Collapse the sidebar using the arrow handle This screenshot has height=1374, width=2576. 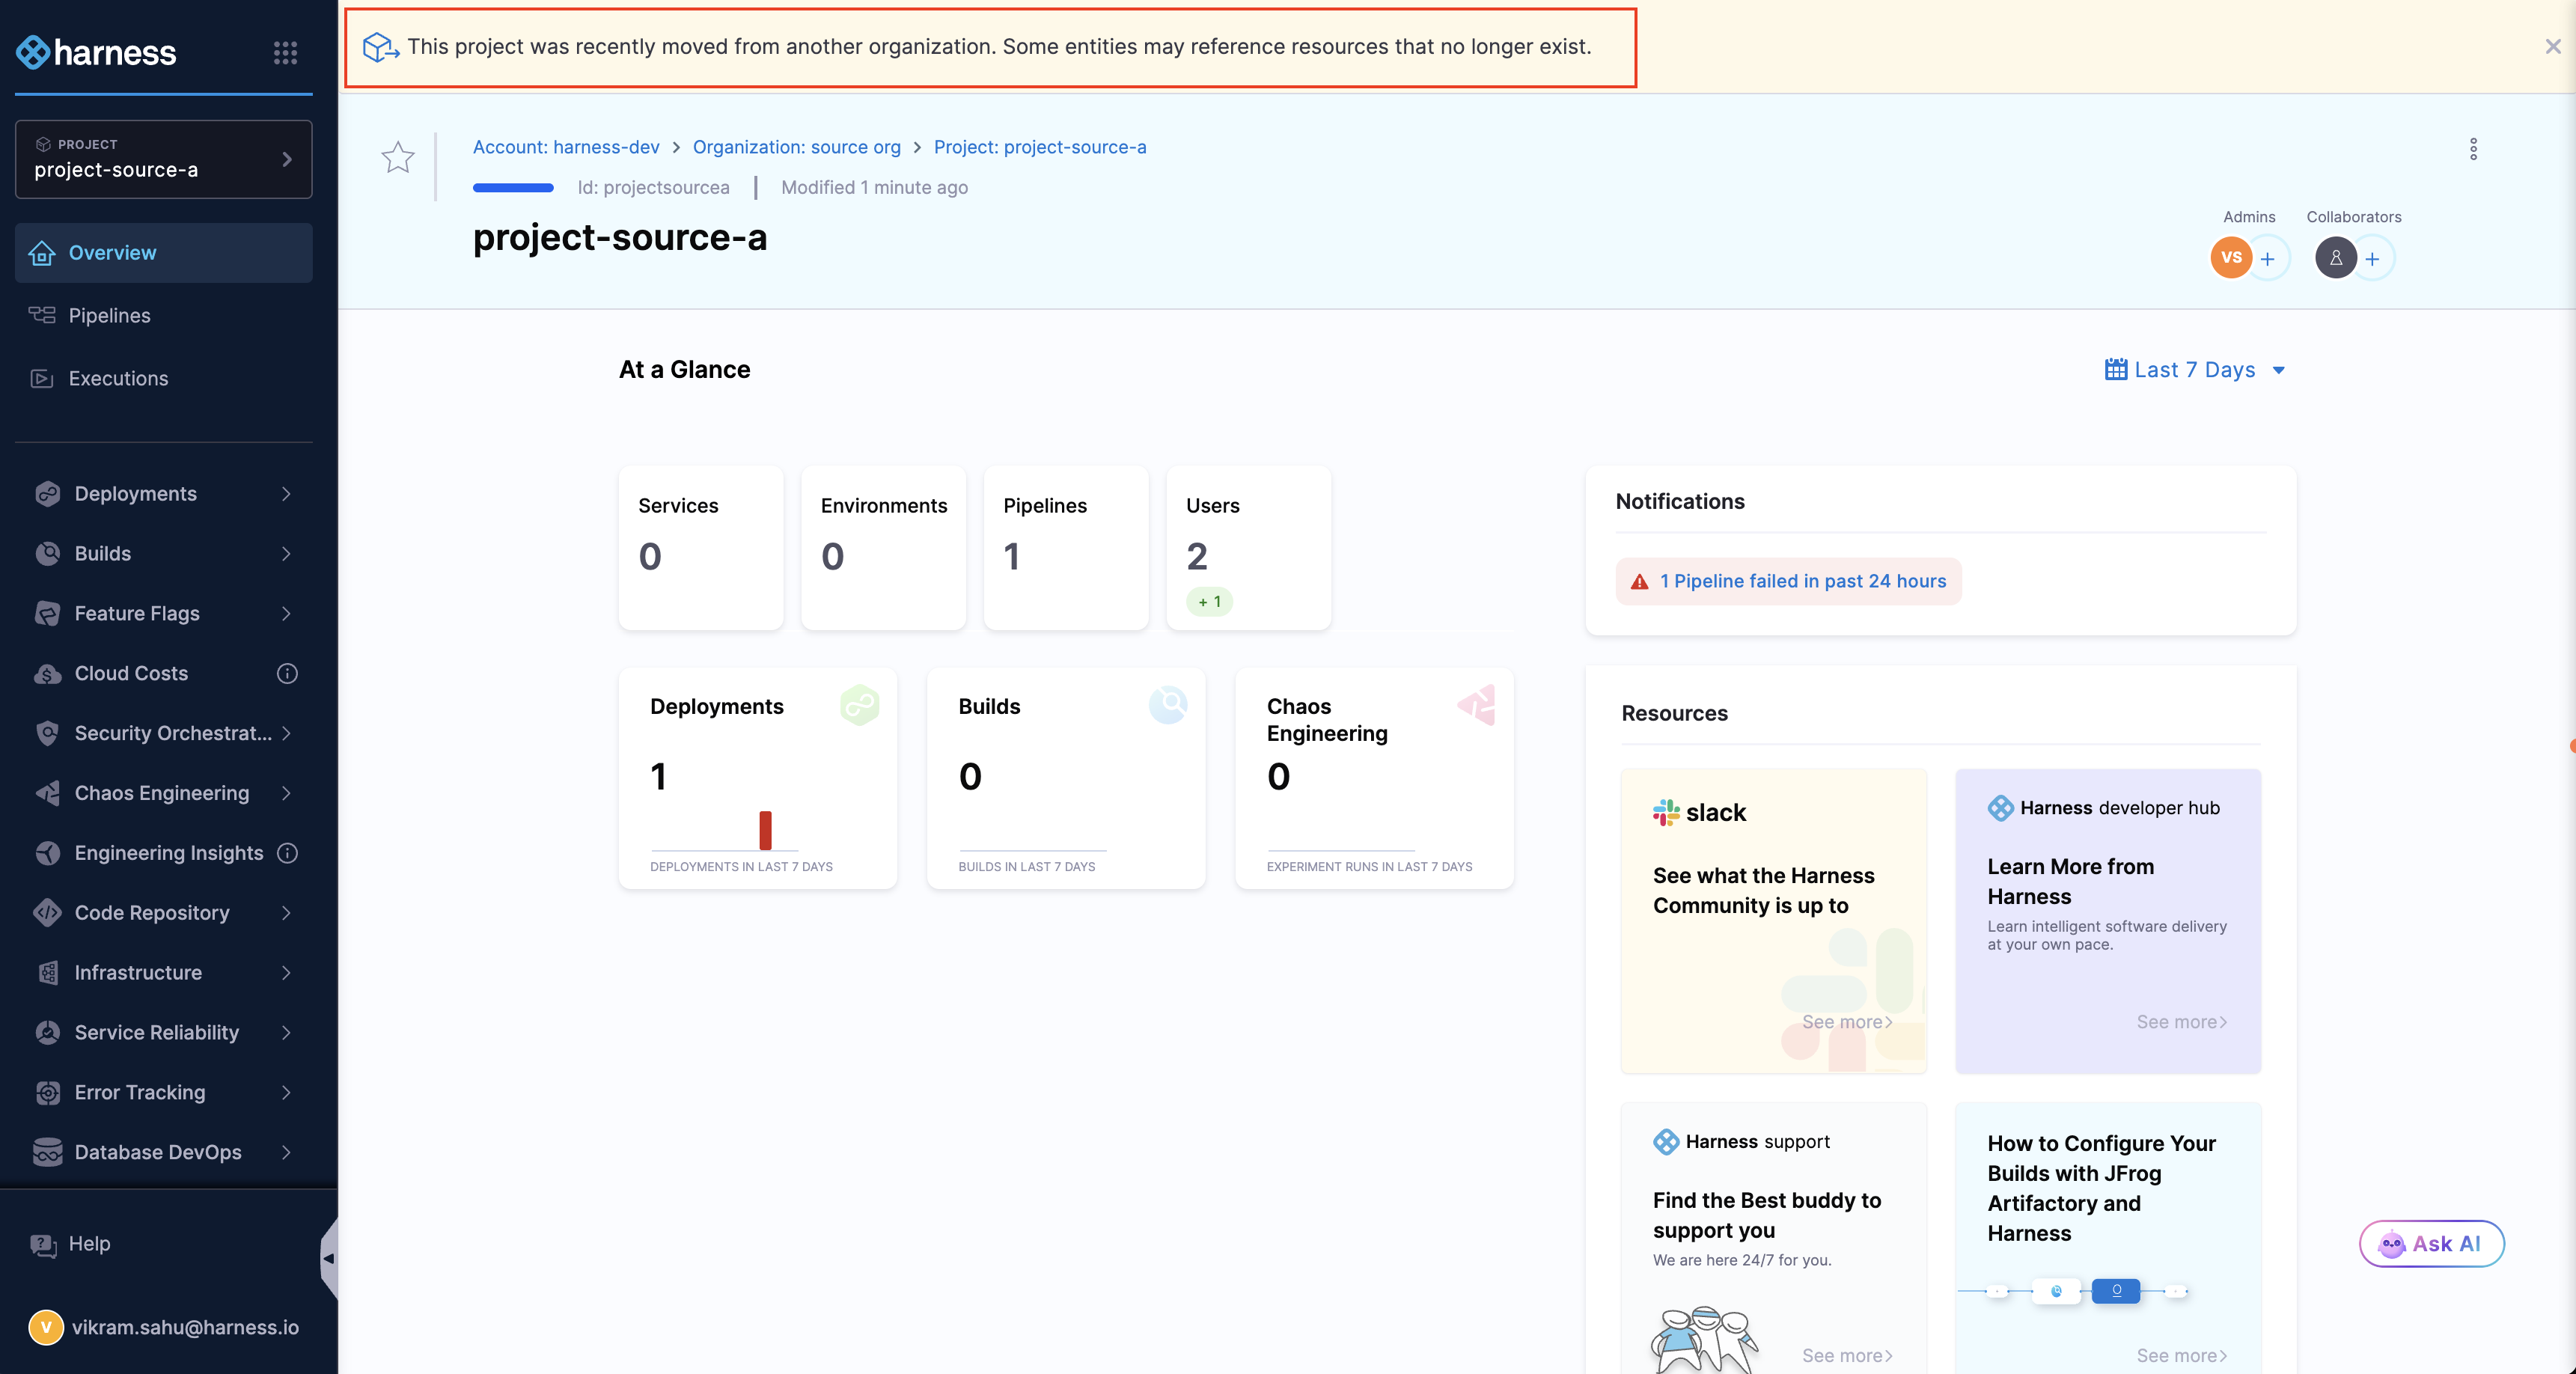[328, 1258]
